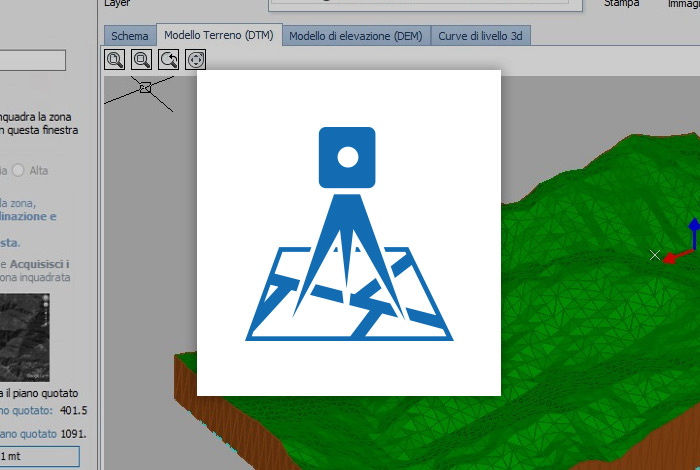This screenshot has width=700, height=470.
Task: Click the input field containing 1 mt
Action: pos(38,456)
